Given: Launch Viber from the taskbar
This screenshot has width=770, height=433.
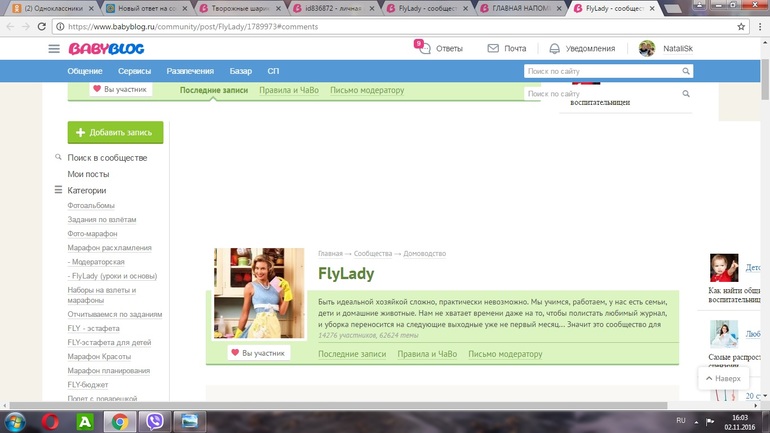Looking at the screenshot, I should point(154,421).
